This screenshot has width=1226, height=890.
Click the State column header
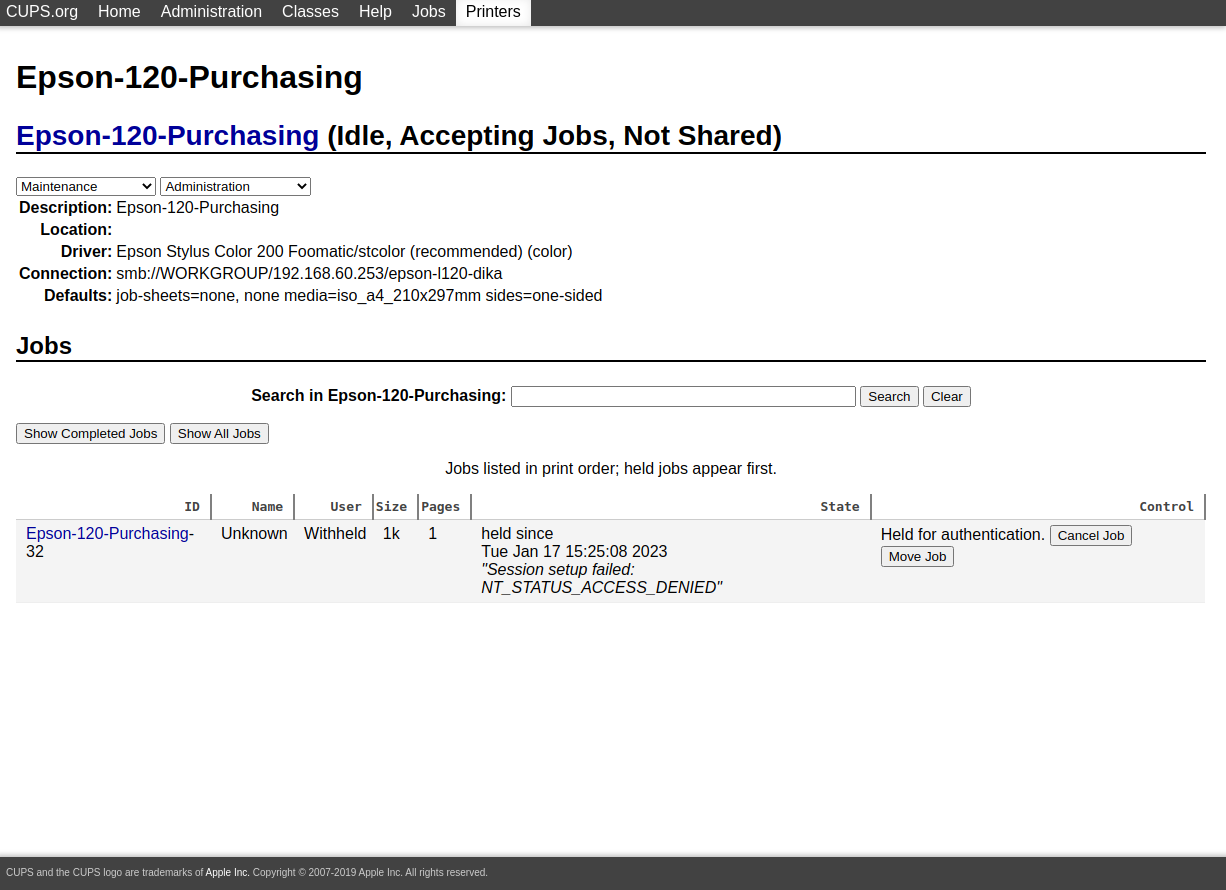tap(840, 506)
